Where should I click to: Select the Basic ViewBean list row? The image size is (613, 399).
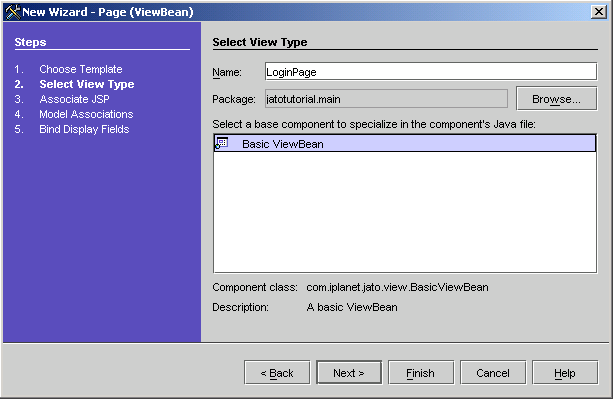tap(405, 143)
